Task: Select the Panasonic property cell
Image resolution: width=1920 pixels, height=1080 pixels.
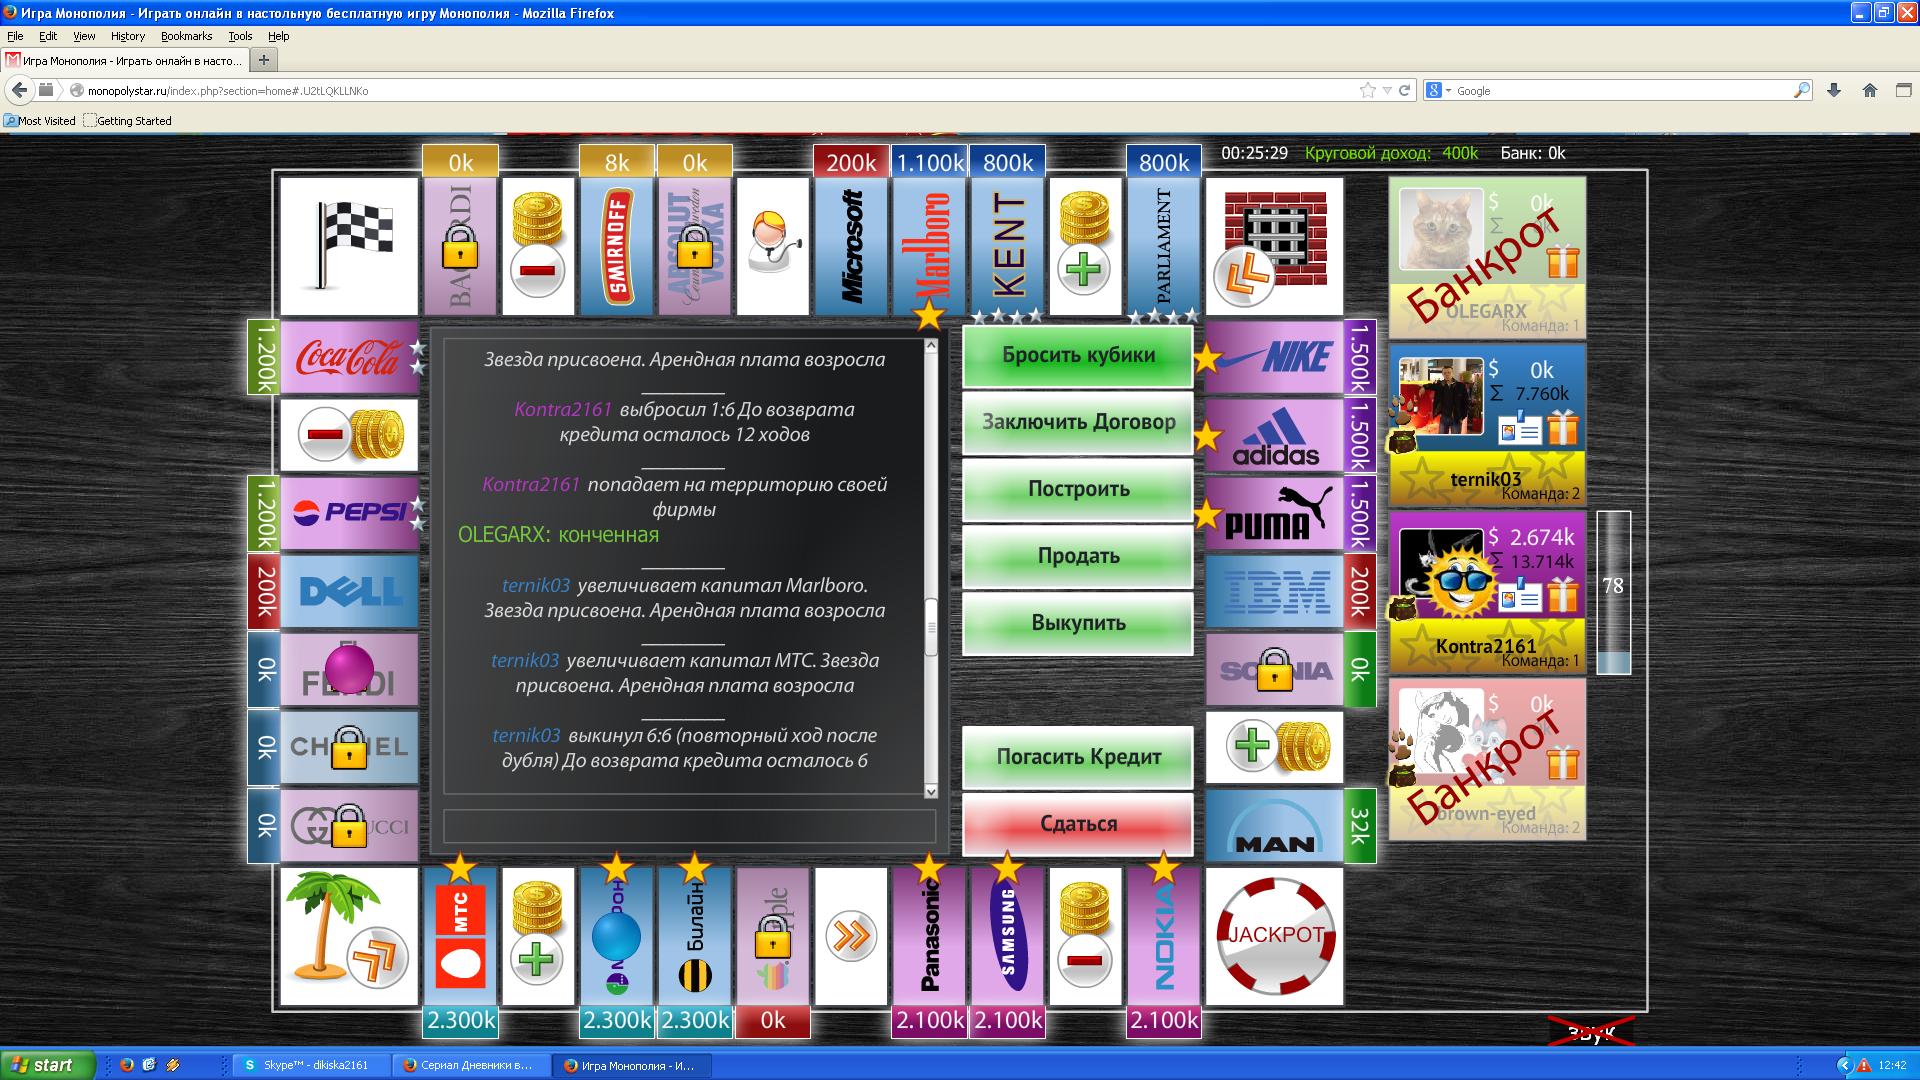Action: [x=929, y=936]
